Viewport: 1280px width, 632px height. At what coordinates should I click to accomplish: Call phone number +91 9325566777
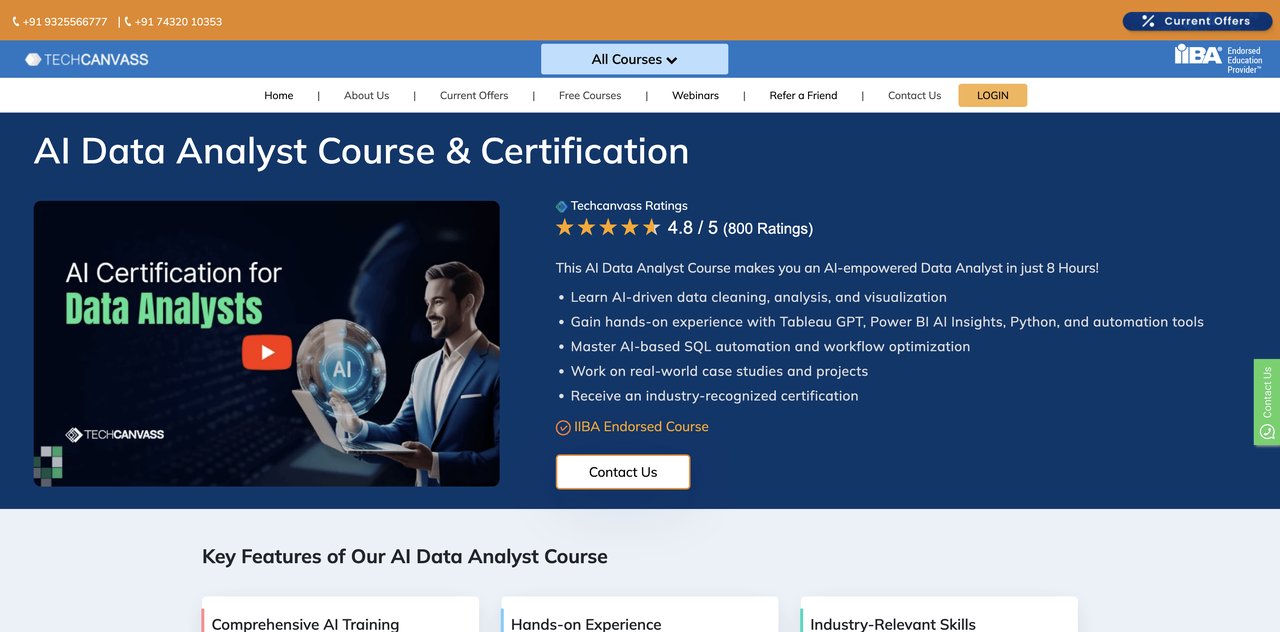coord(65,21)
